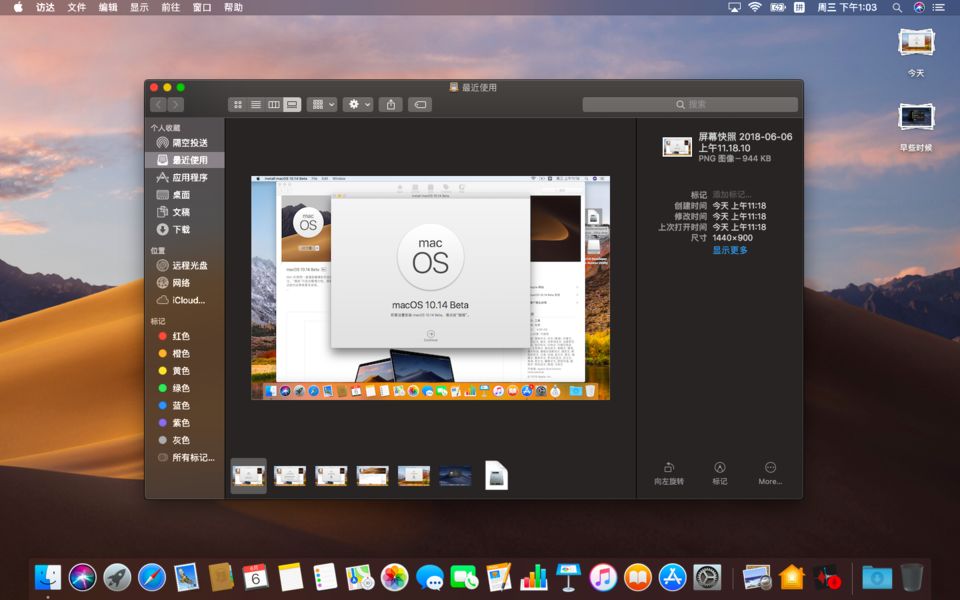
Task: Filter by the 橙色 tag
Action: 184,353
